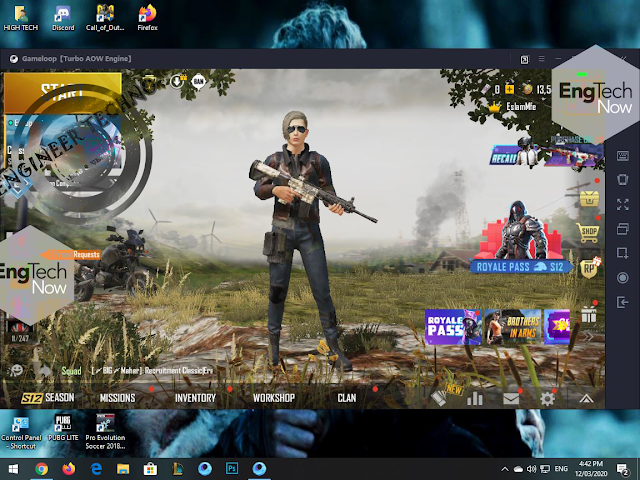Open the purple Royale Pass promo tile
This screenshot has width=640, height=480.
[x=453, y=327]
